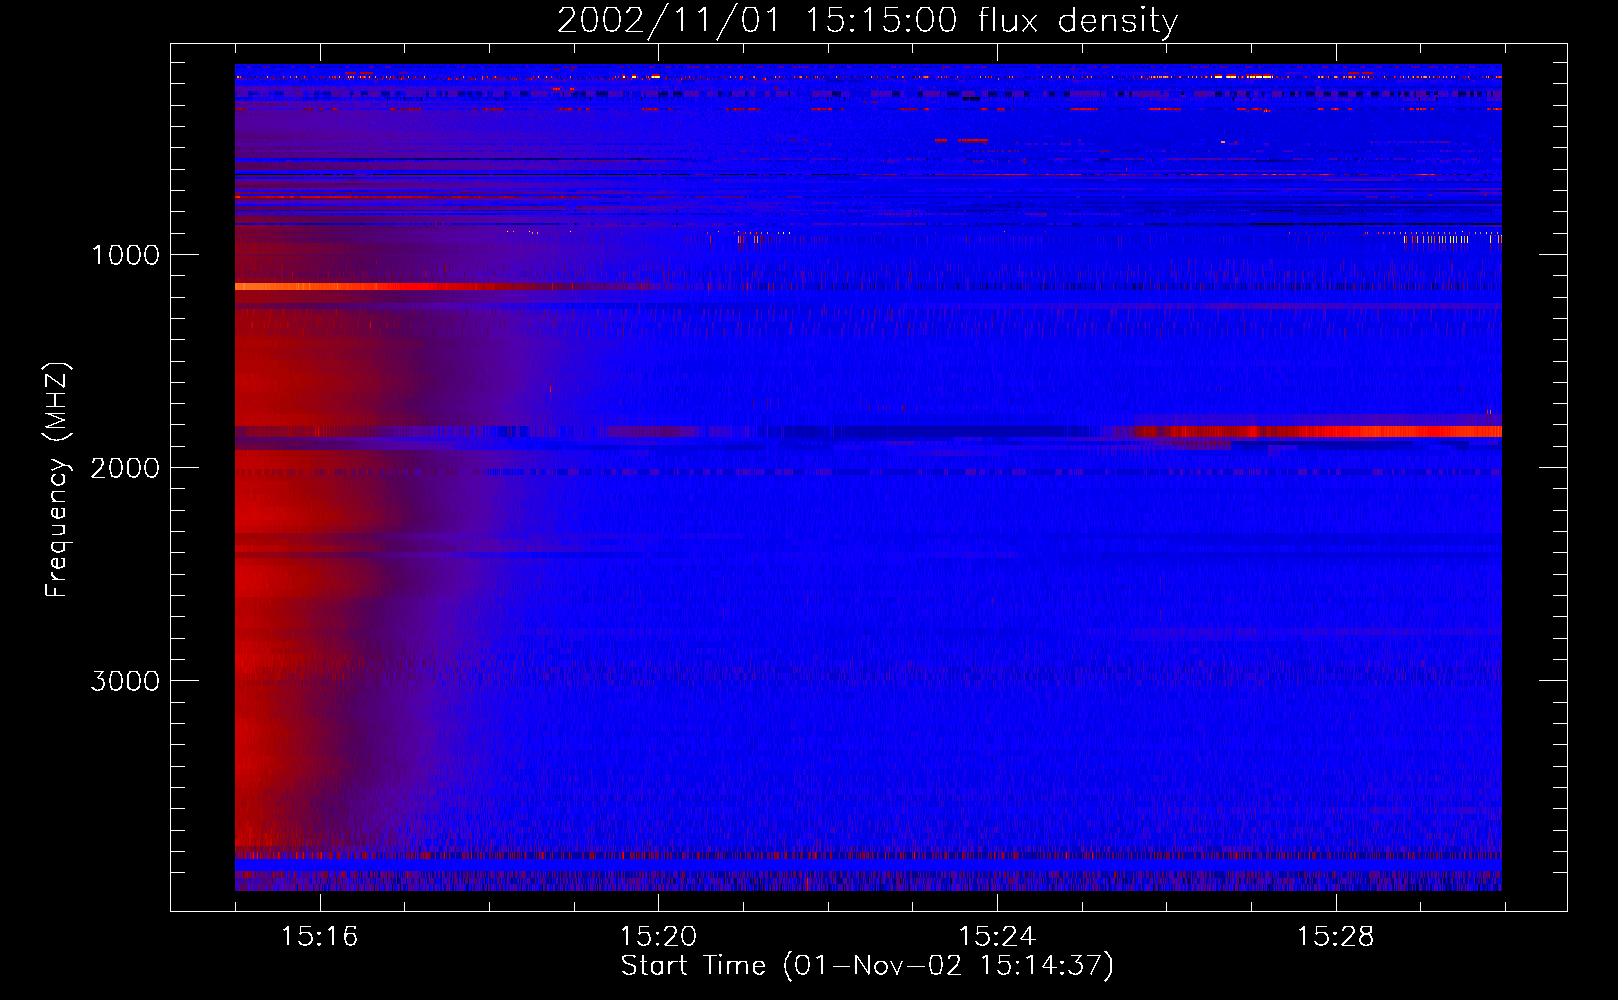Click the plot title '2002/11/01 15:15:00 flux density'
This screenshot has width=1618, height=1000.
tap(867, 21)
